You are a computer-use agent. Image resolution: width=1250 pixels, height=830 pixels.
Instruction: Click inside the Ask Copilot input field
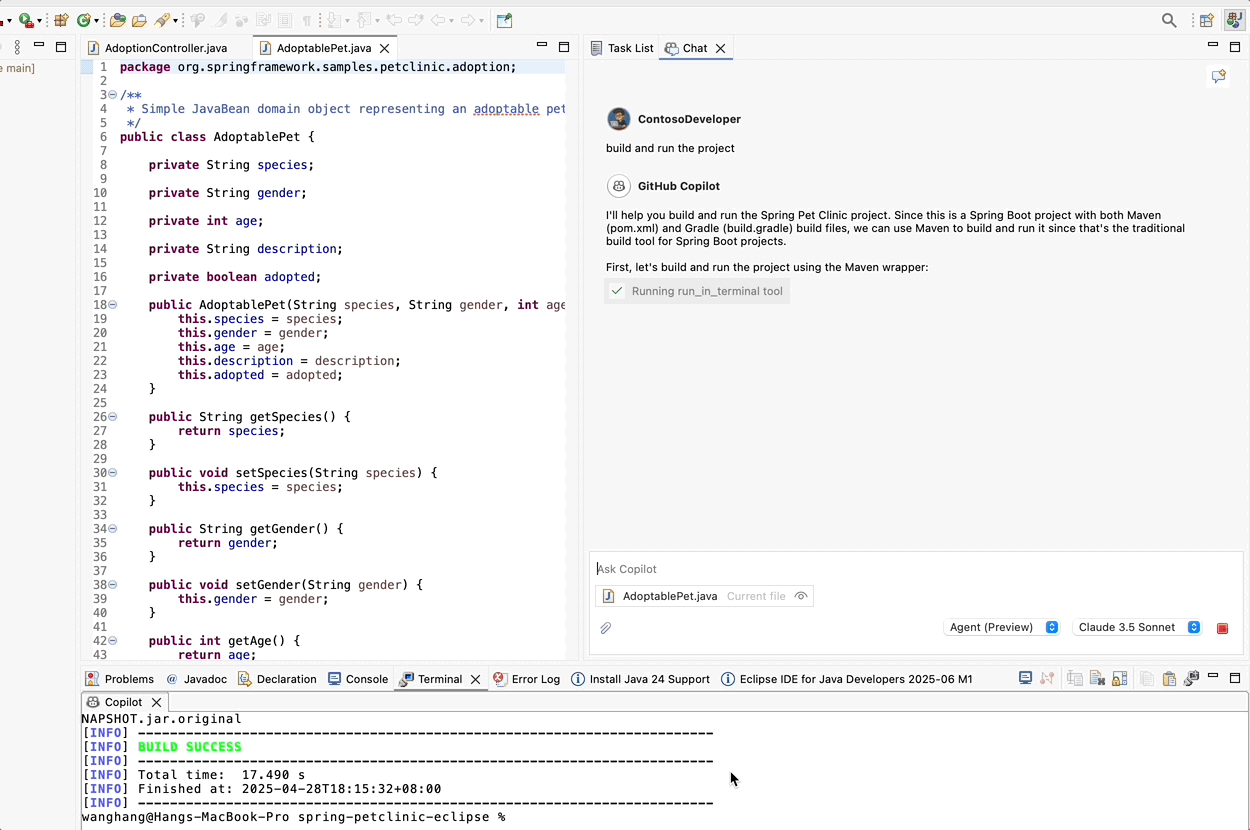point(700,568)
